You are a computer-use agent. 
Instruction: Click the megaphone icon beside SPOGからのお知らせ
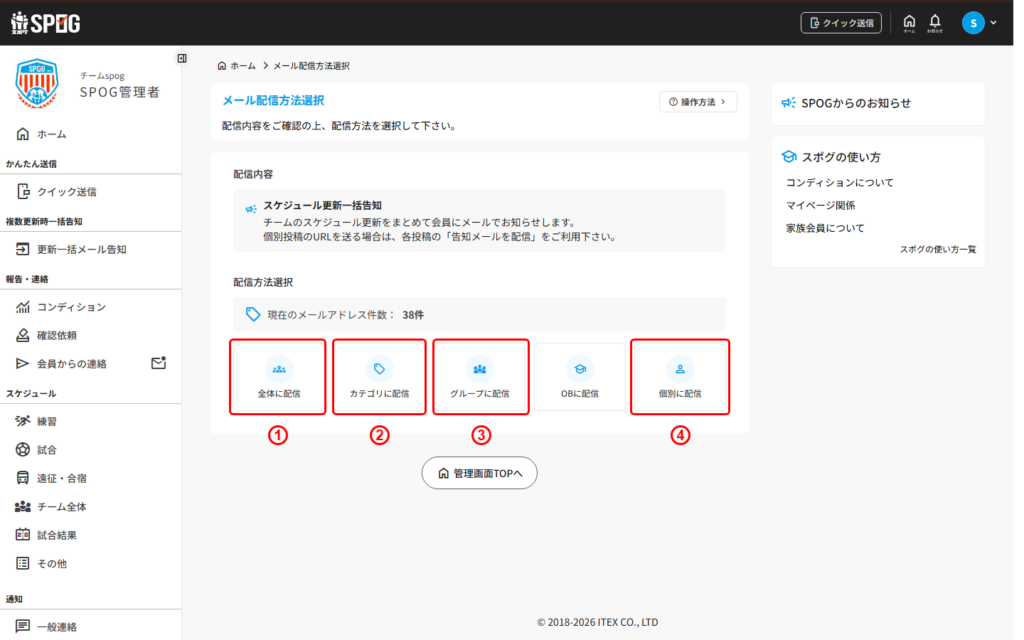tap(788, 103)
